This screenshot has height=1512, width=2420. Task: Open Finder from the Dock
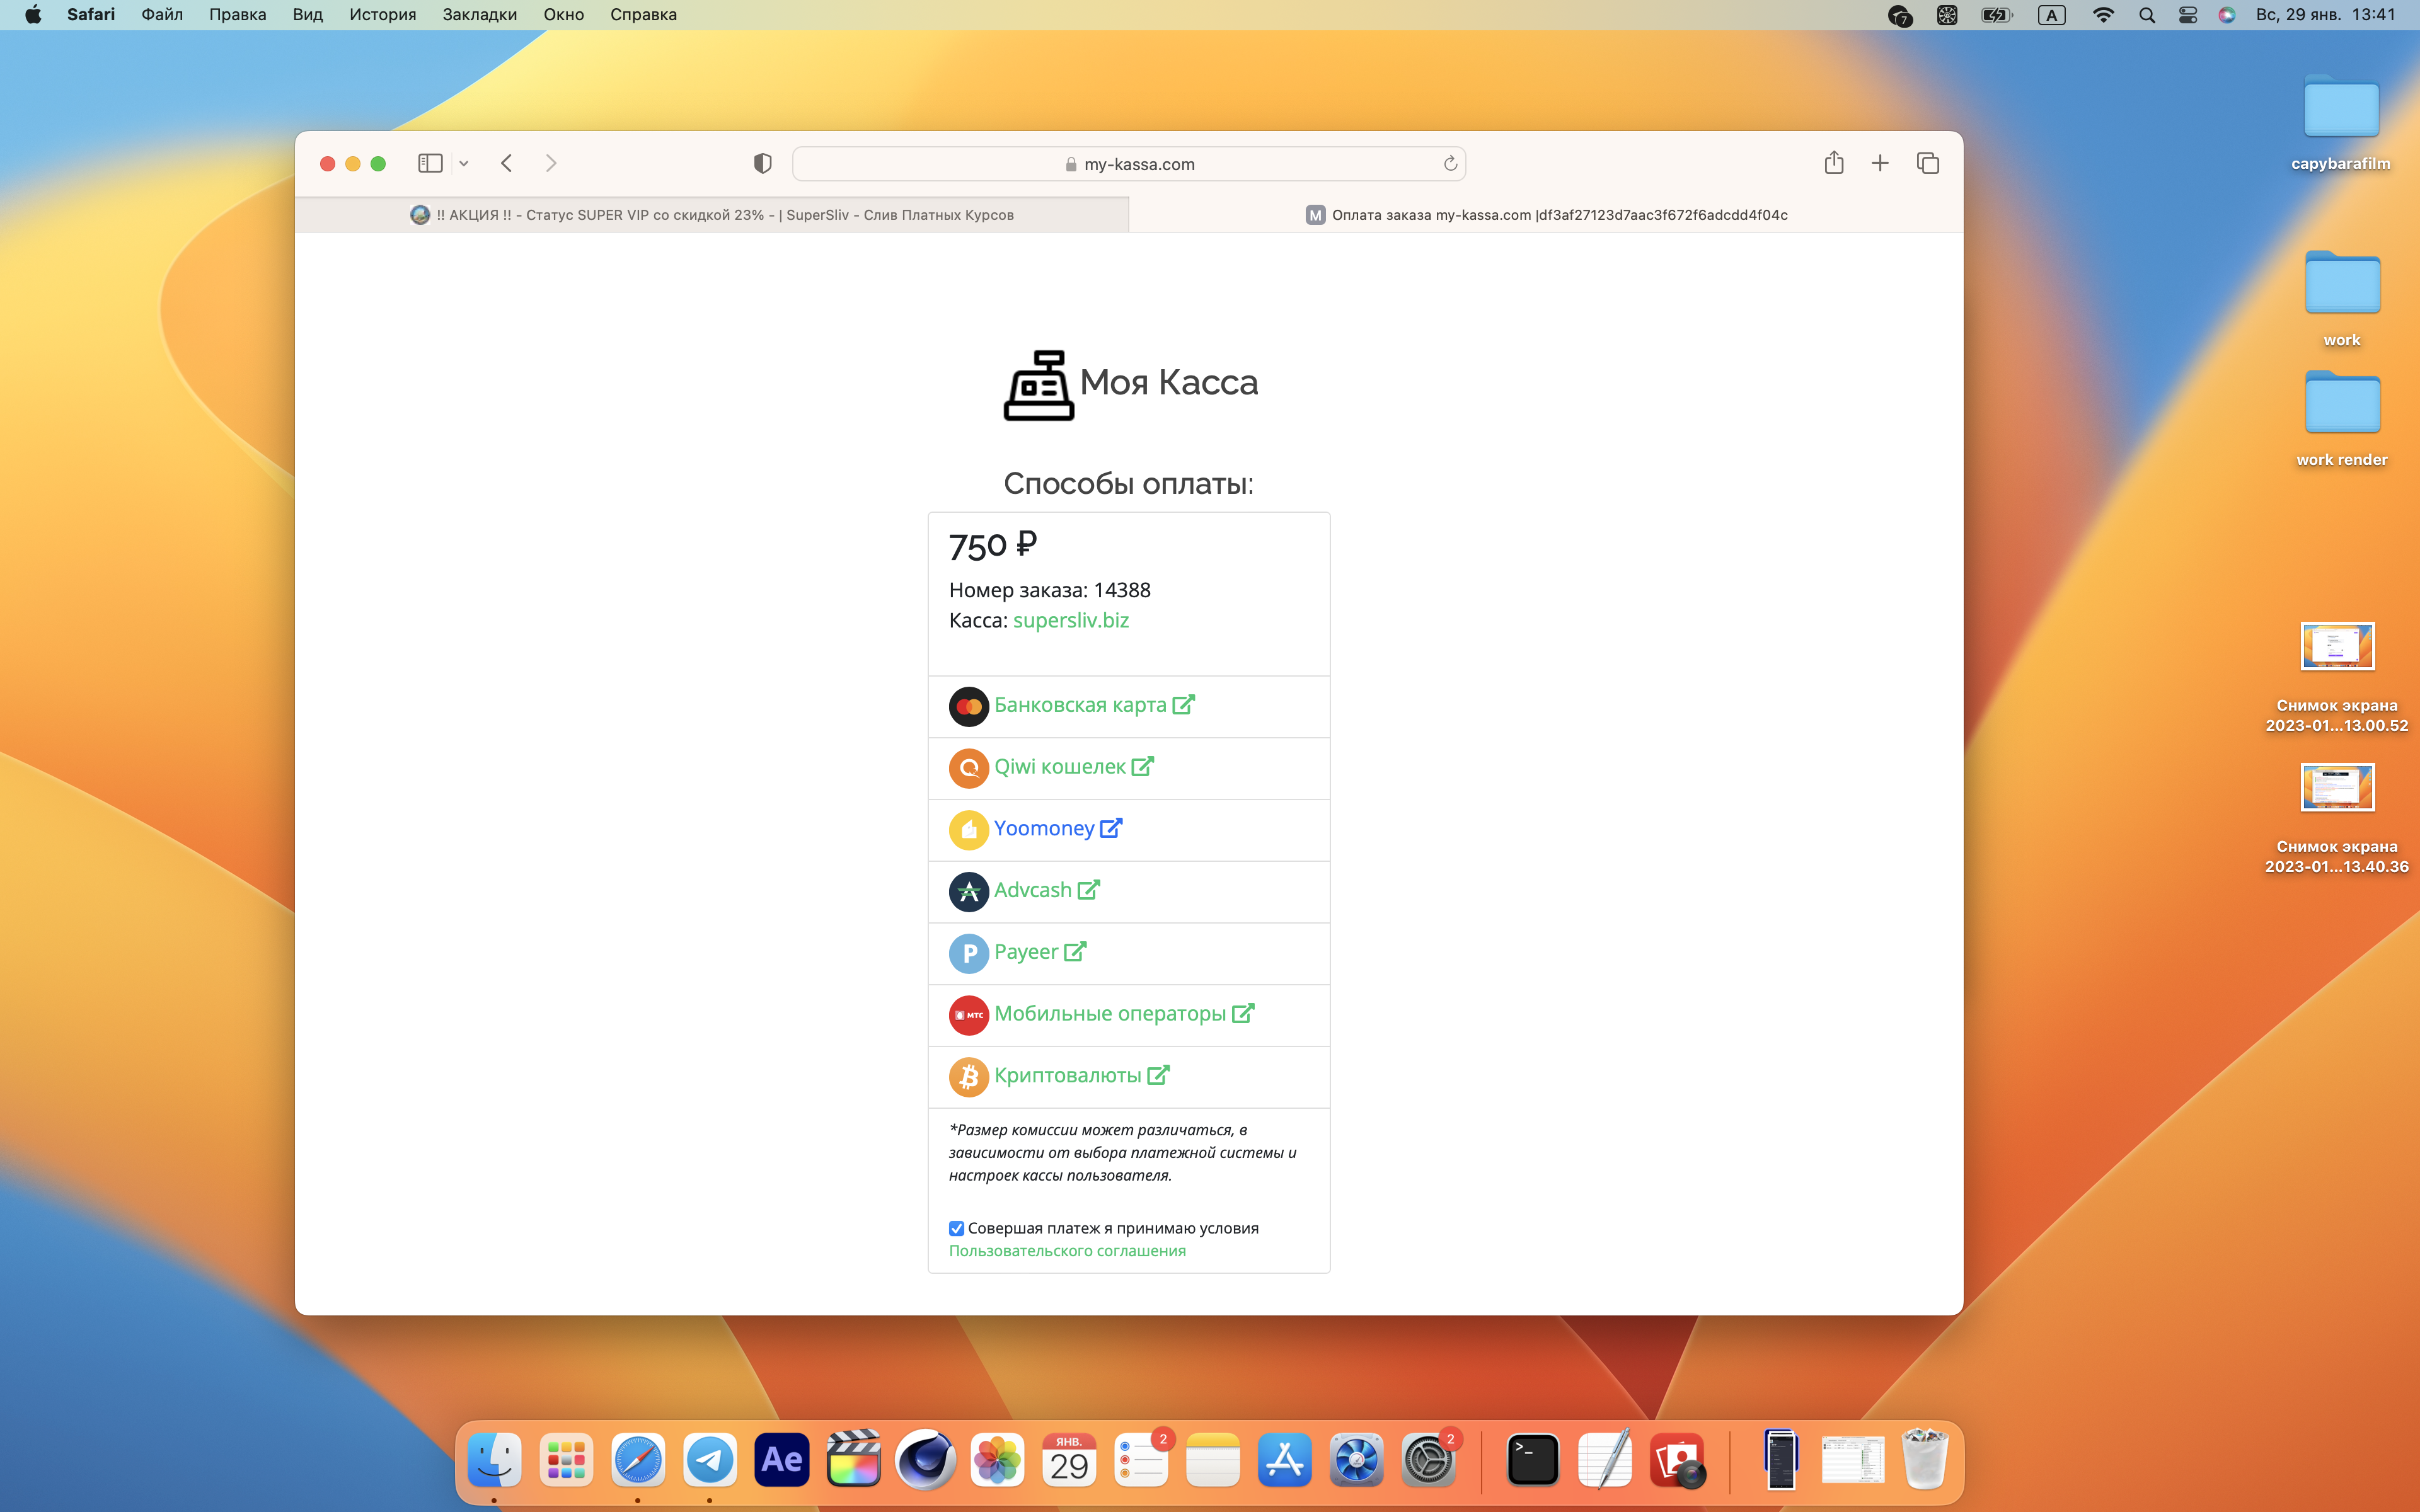494,1460
